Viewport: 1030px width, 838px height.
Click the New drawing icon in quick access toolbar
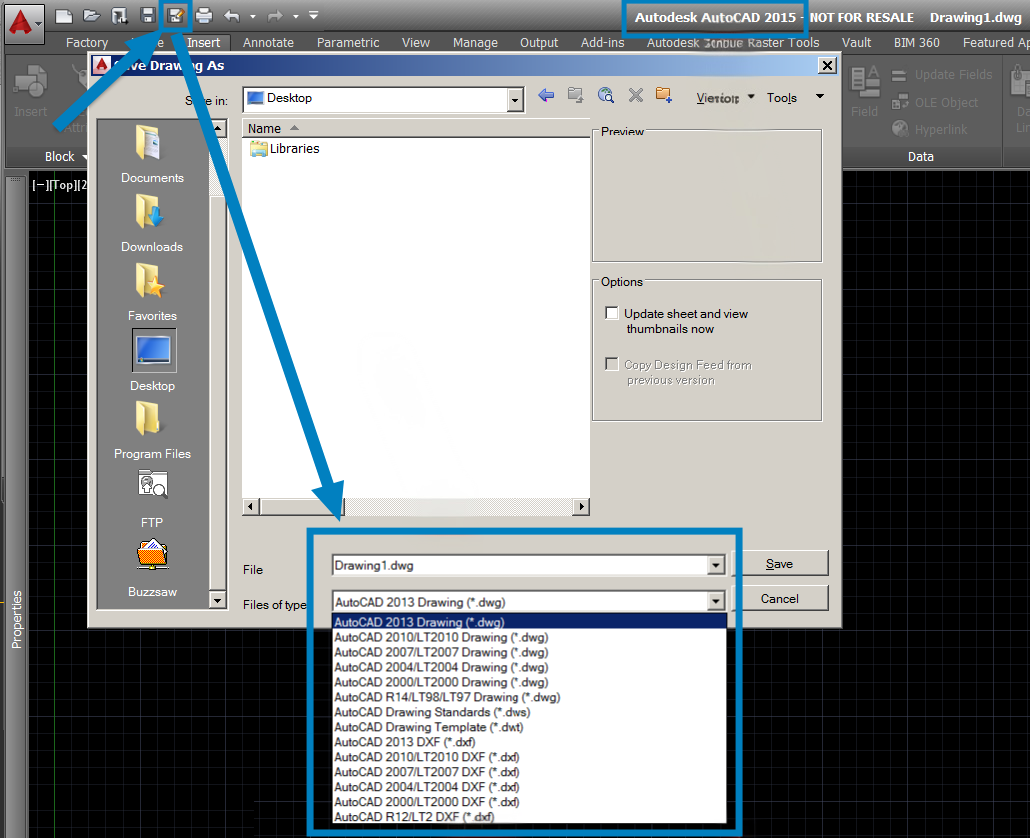coord(64,16)
